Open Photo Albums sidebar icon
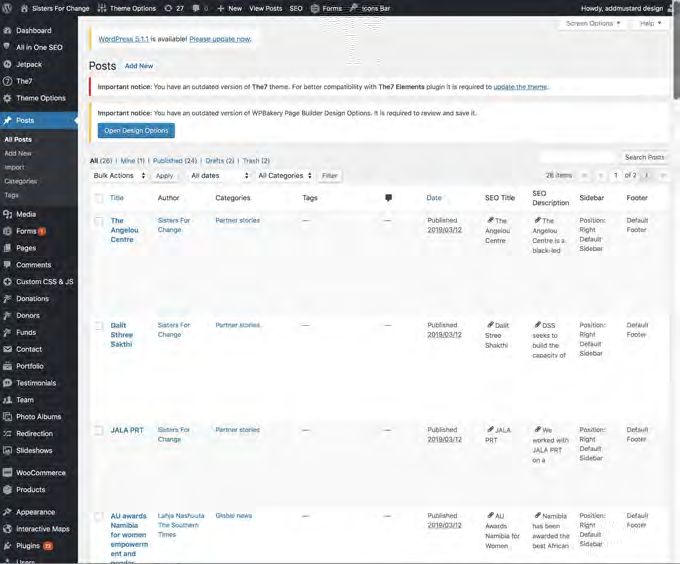This screenshot has height=564, width=680. point(7,417)
